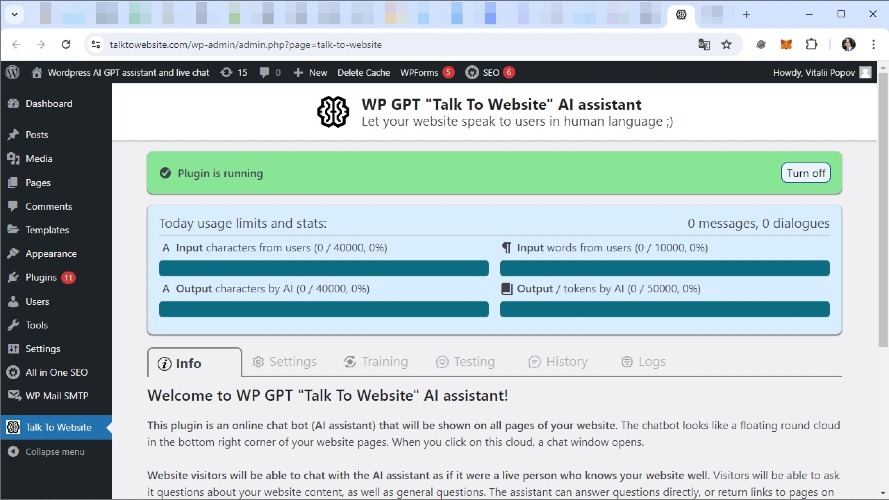Click the Talk To Website brain icon in sidebar
The image size is (889, 500).
point(13,427)
